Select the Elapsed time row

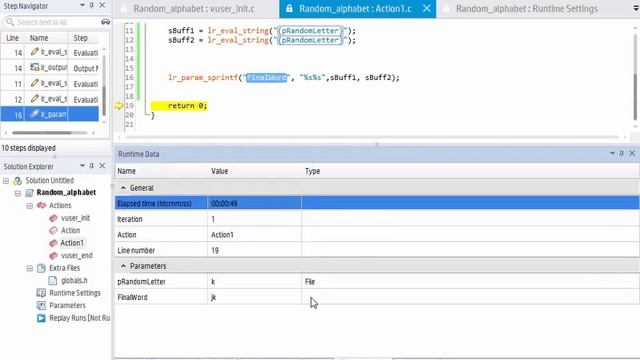(x=377, y=203)
